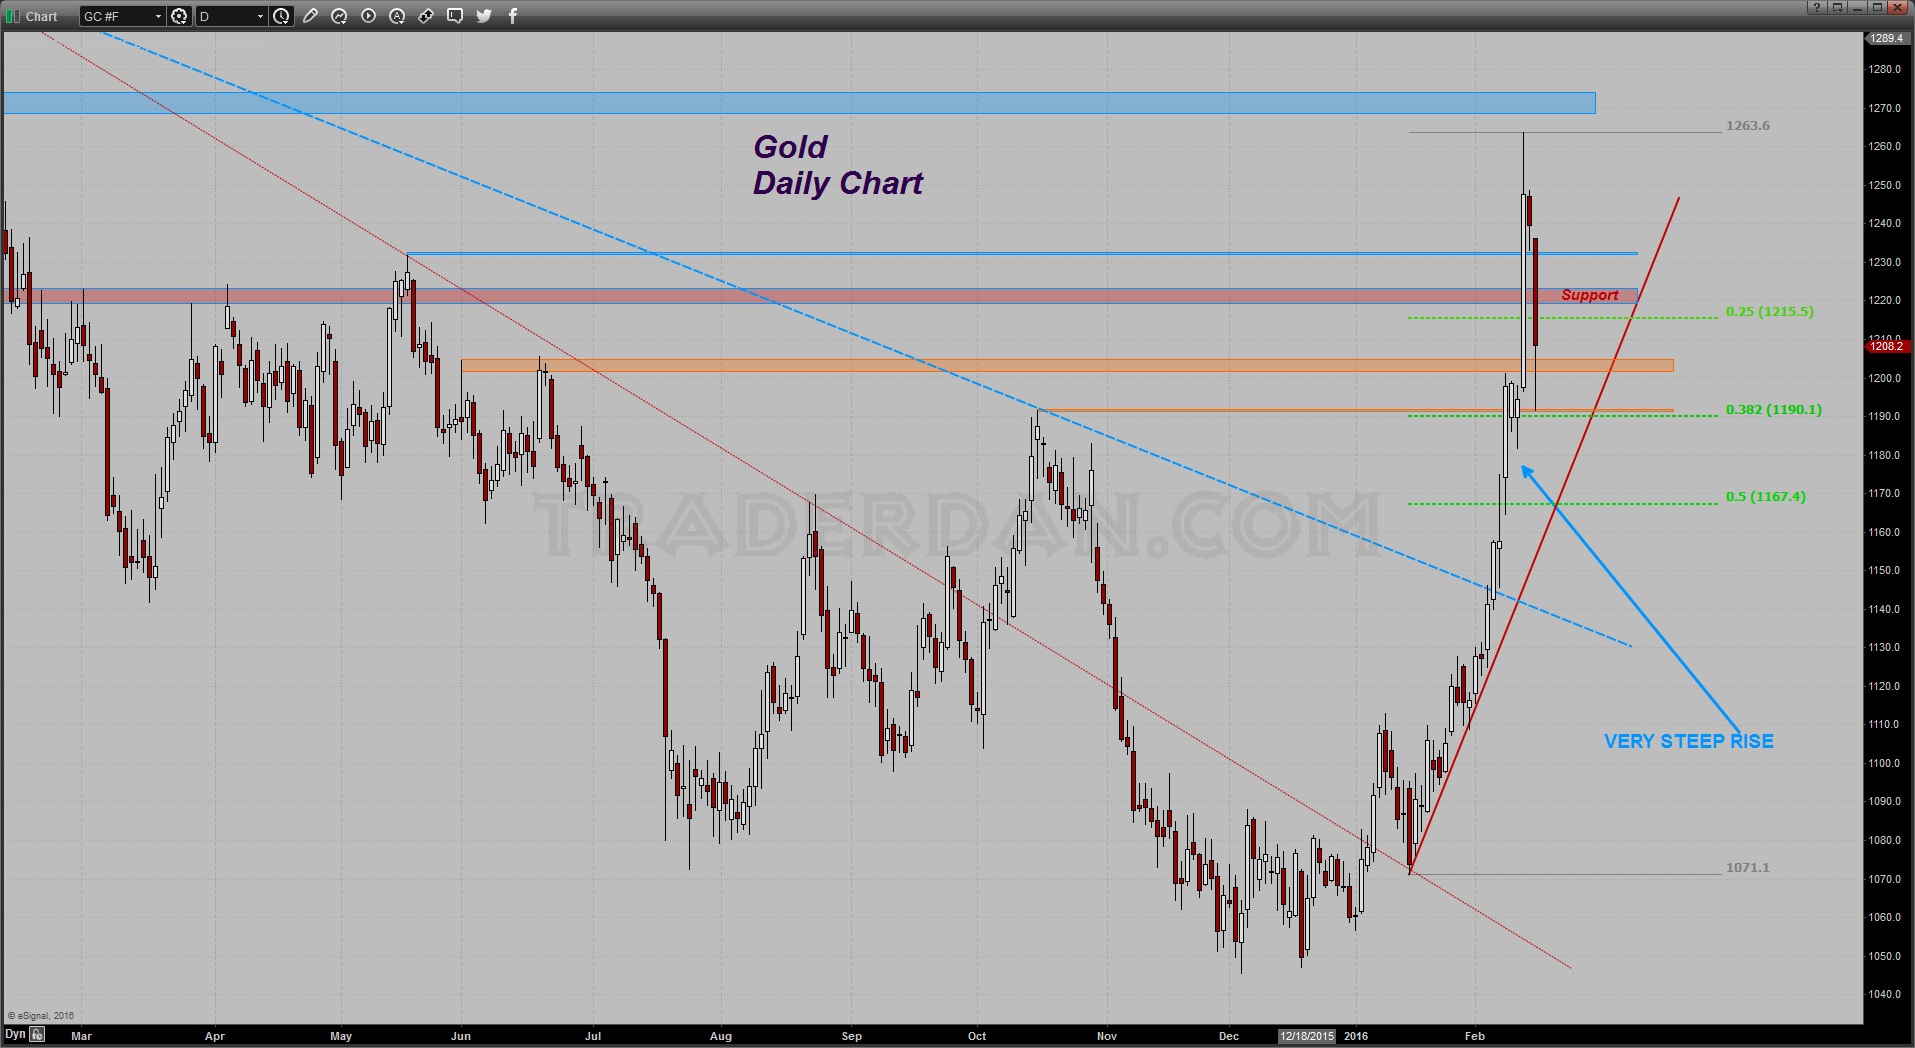Click the symbol link arrows icon

[426, 16]
